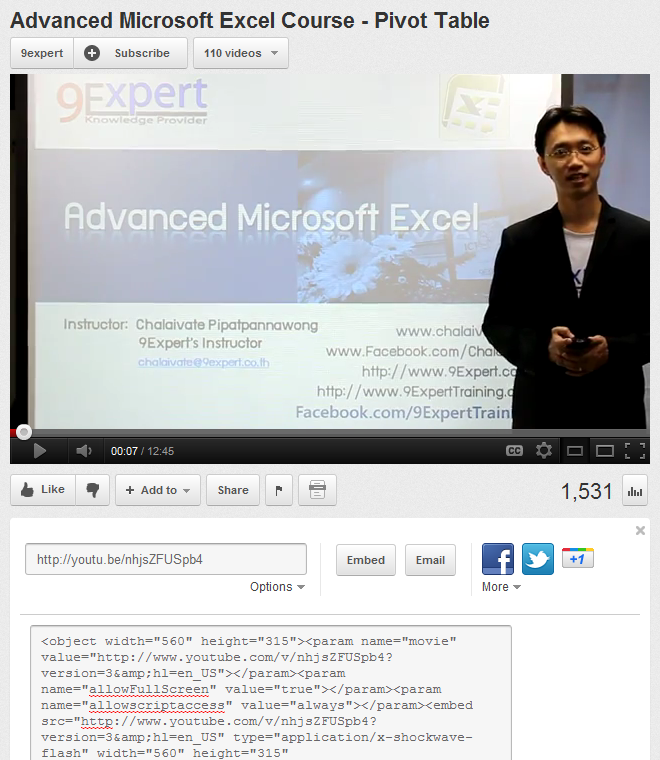The image size is (660, 760).
Task: Open the Add to dropdown
Action: pyautogui.click(x=158, y=490)
